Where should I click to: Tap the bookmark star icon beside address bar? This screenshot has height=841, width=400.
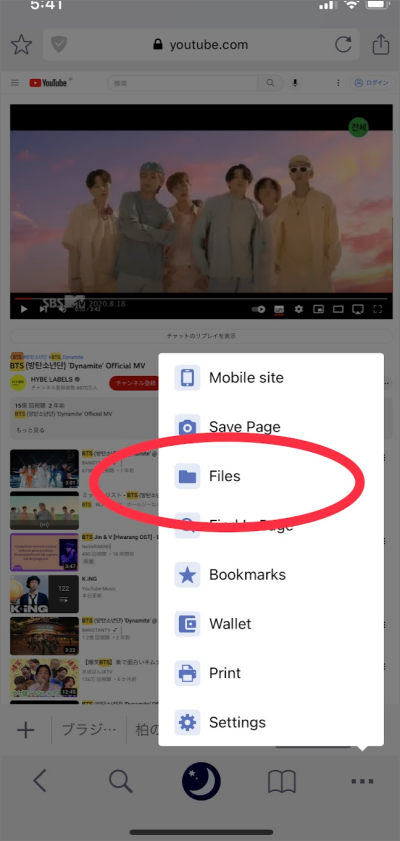click(21, 45)
